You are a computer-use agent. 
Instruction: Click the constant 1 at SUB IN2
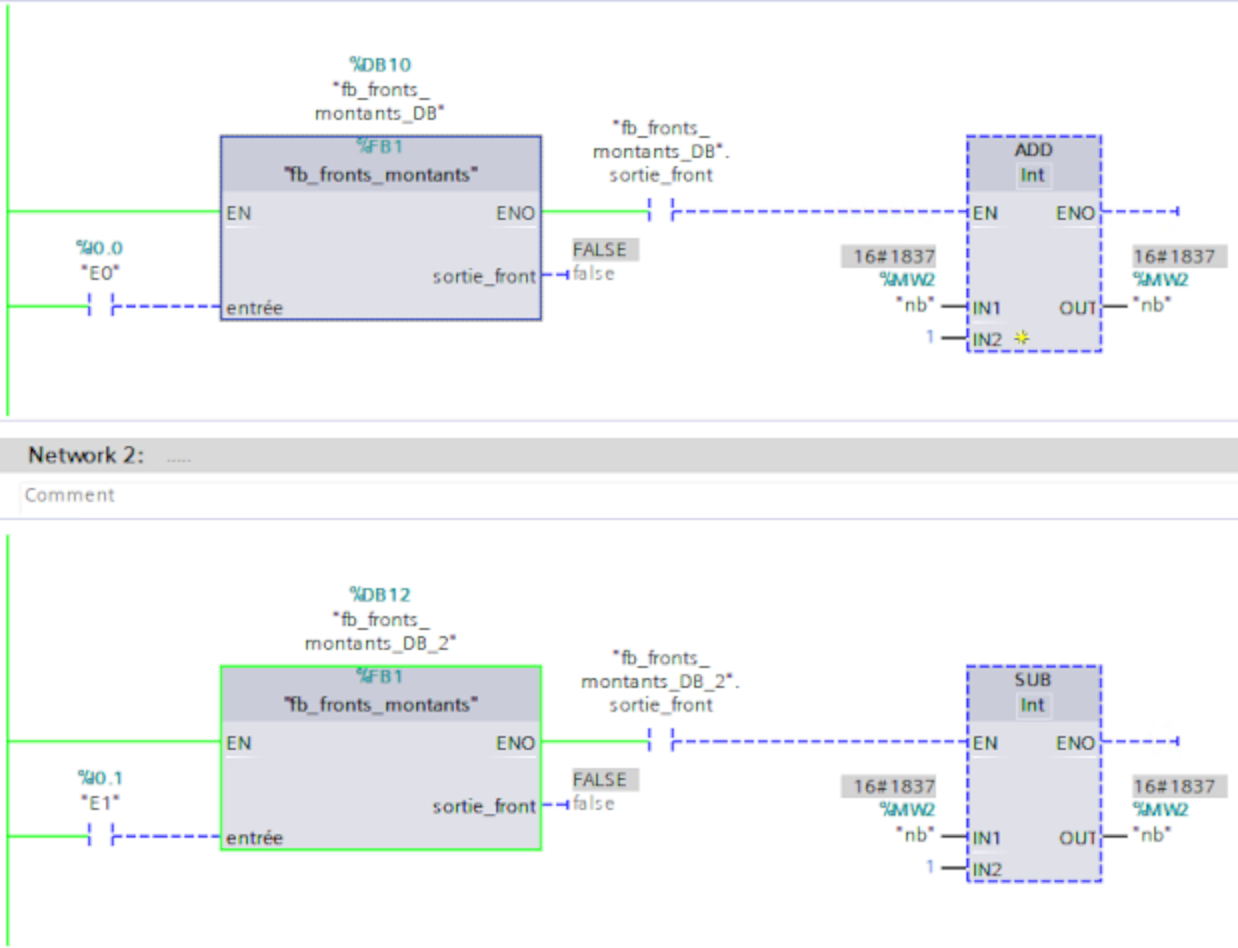(929, 867)
